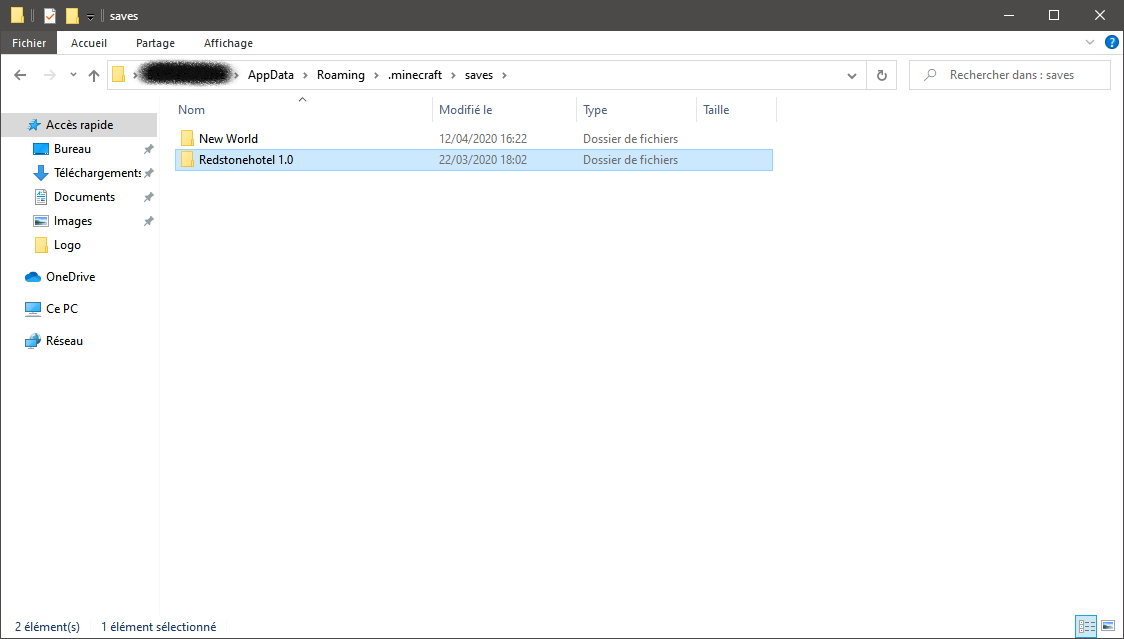Open the address bar history dropdown
The width and height of the screenshot is (1124, 639).
[852, 74]
